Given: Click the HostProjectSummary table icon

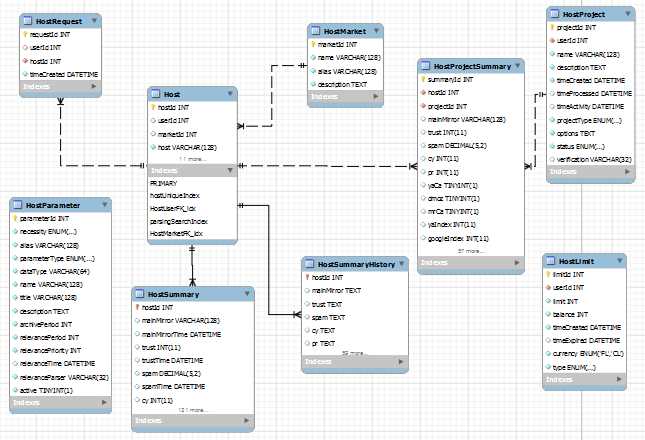Looking at the screenshot, I should point(426,66).
